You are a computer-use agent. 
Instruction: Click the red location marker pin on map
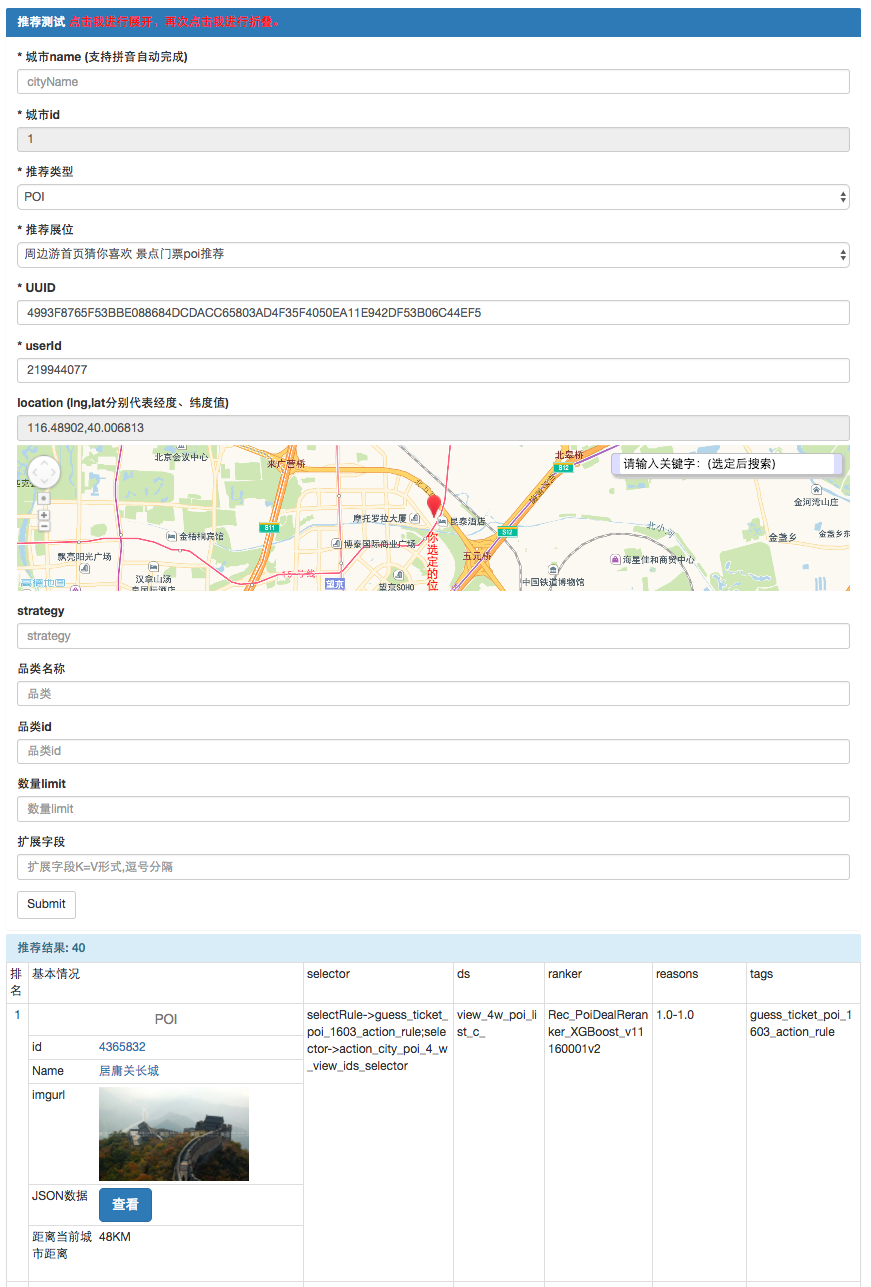point(434,506)
